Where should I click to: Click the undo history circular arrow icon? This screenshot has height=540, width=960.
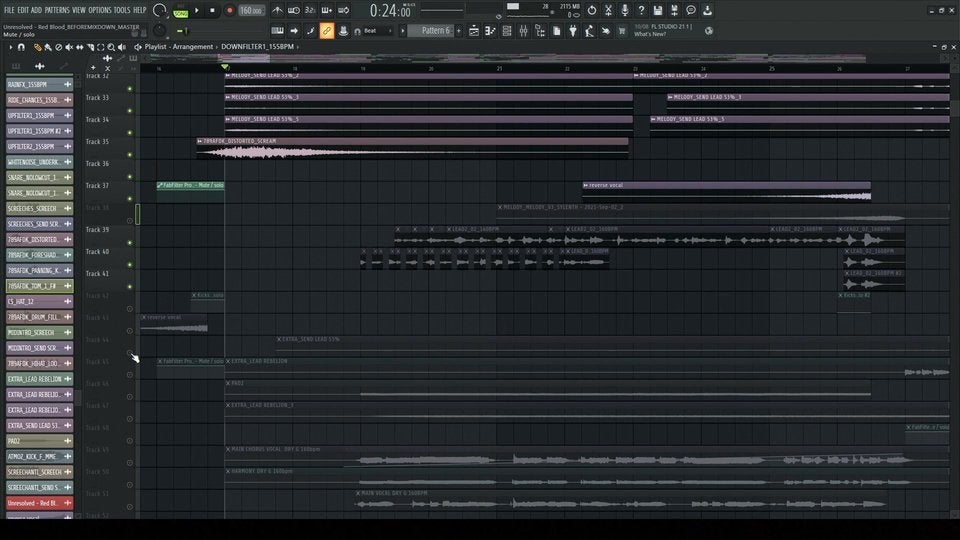point(591,10)
